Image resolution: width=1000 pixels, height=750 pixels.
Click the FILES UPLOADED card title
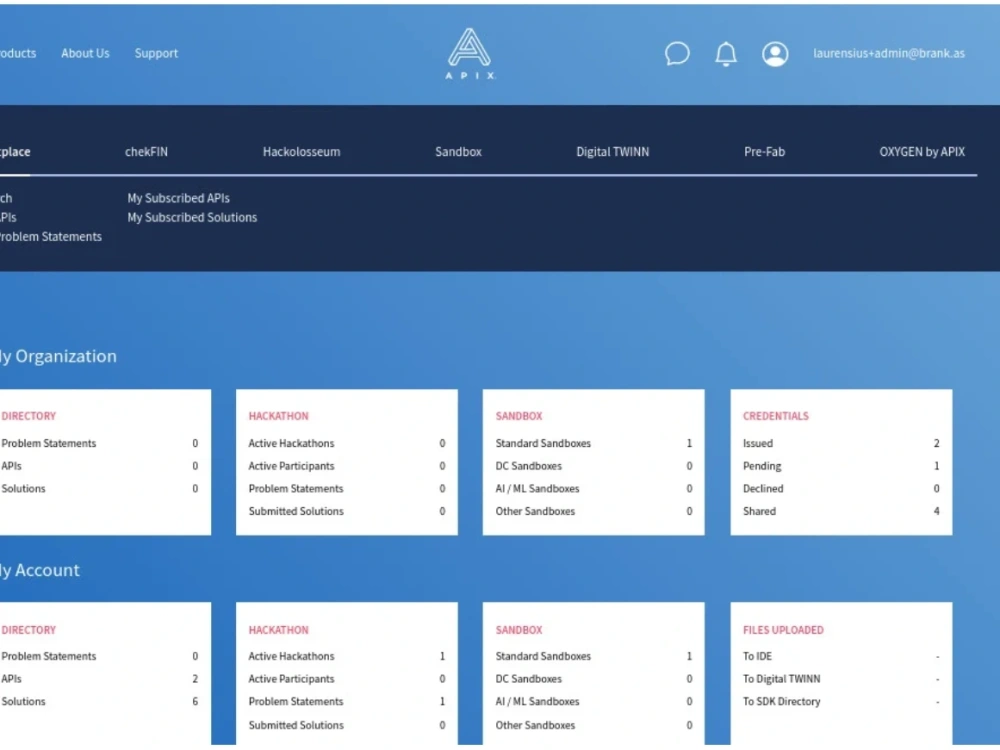(x=783, y=629)
